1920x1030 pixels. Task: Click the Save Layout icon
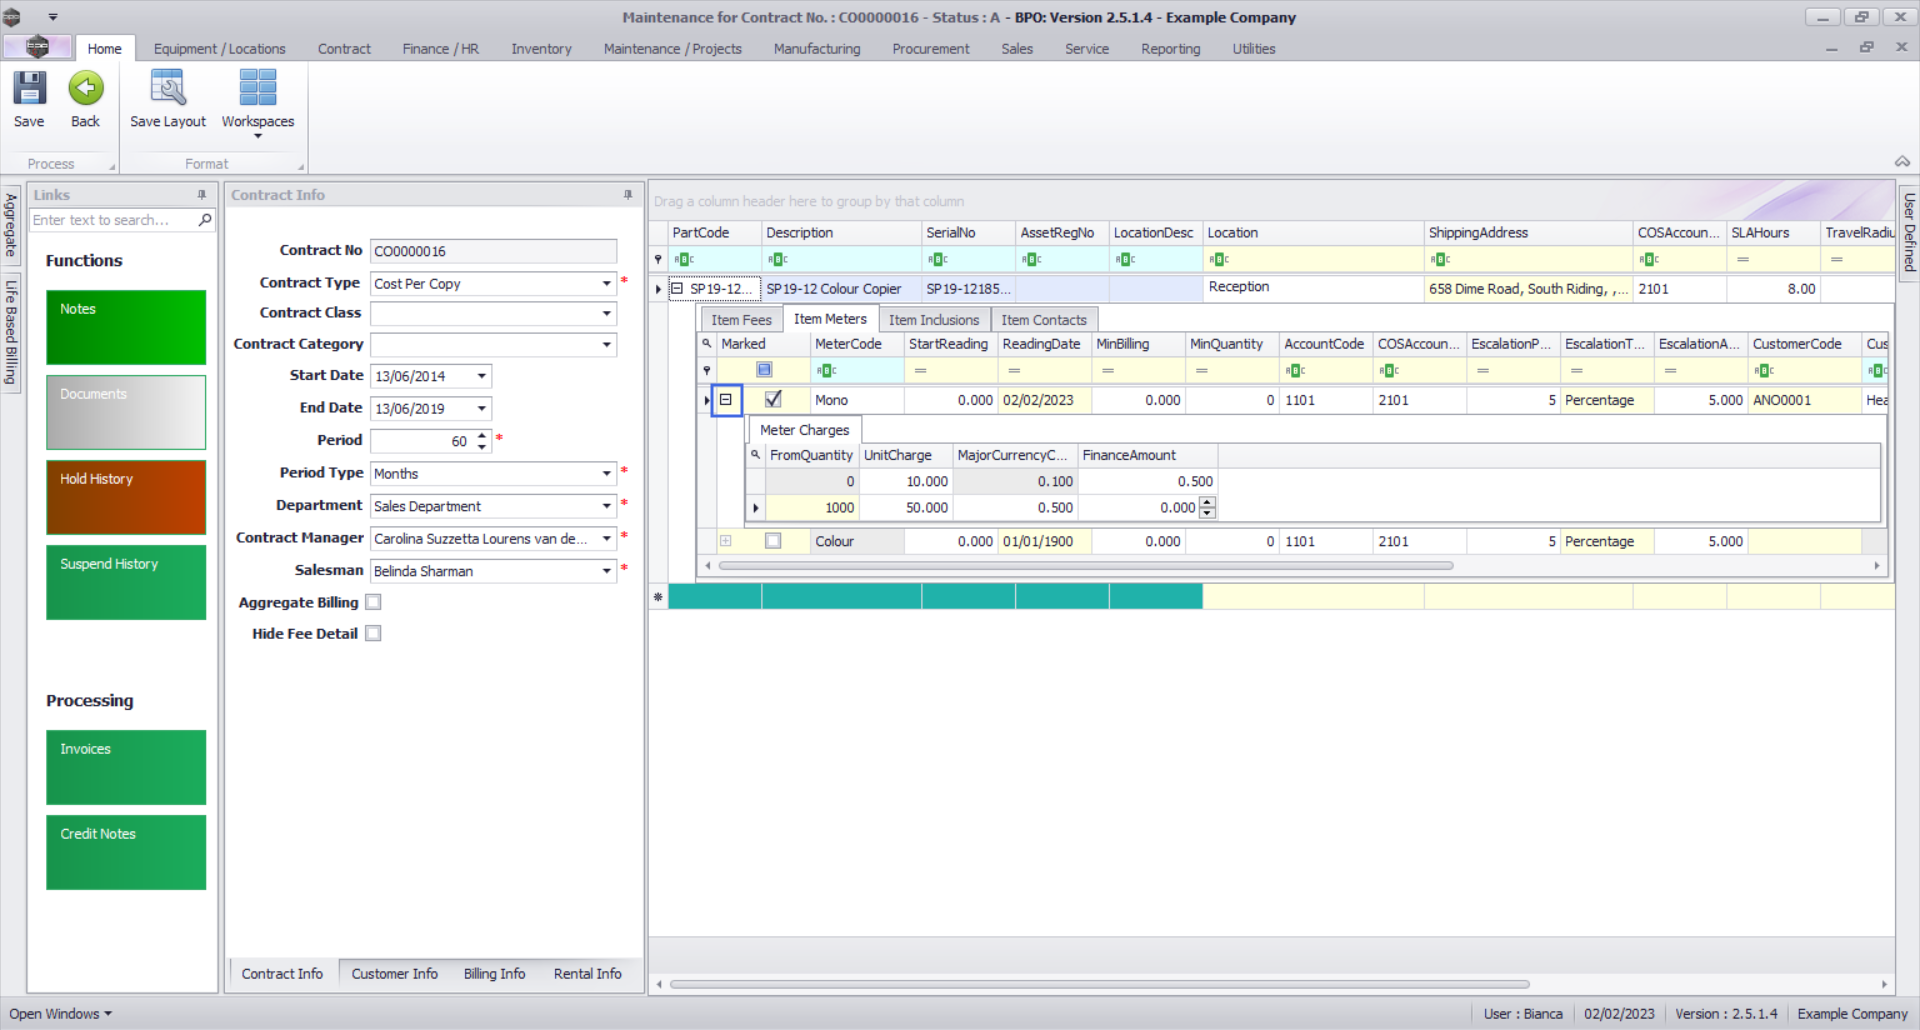167,89
